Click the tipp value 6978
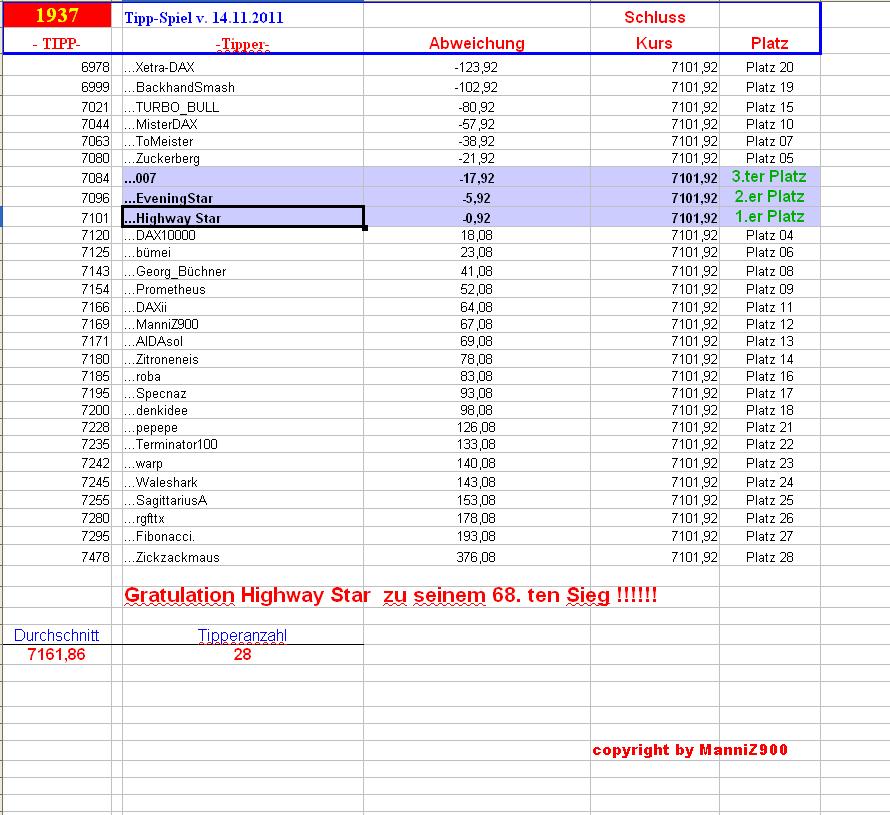Screen dimensions: 890x815 point(95,67)
